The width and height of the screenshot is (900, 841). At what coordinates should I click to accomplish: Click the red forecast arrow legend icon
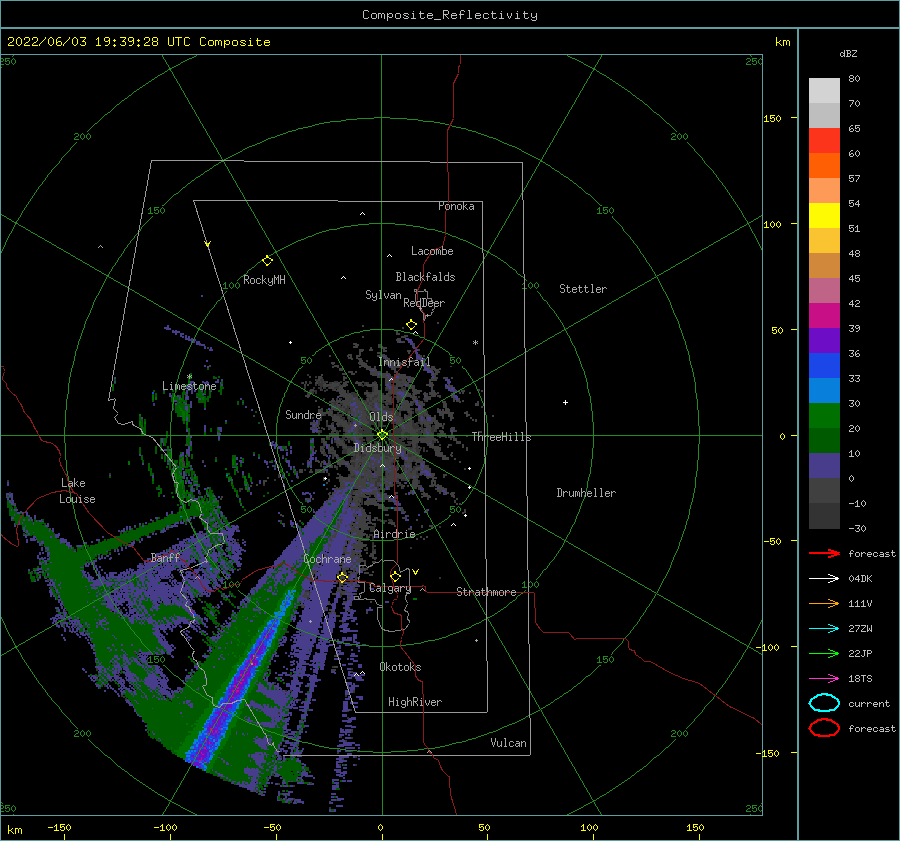[x=824, y=553]
